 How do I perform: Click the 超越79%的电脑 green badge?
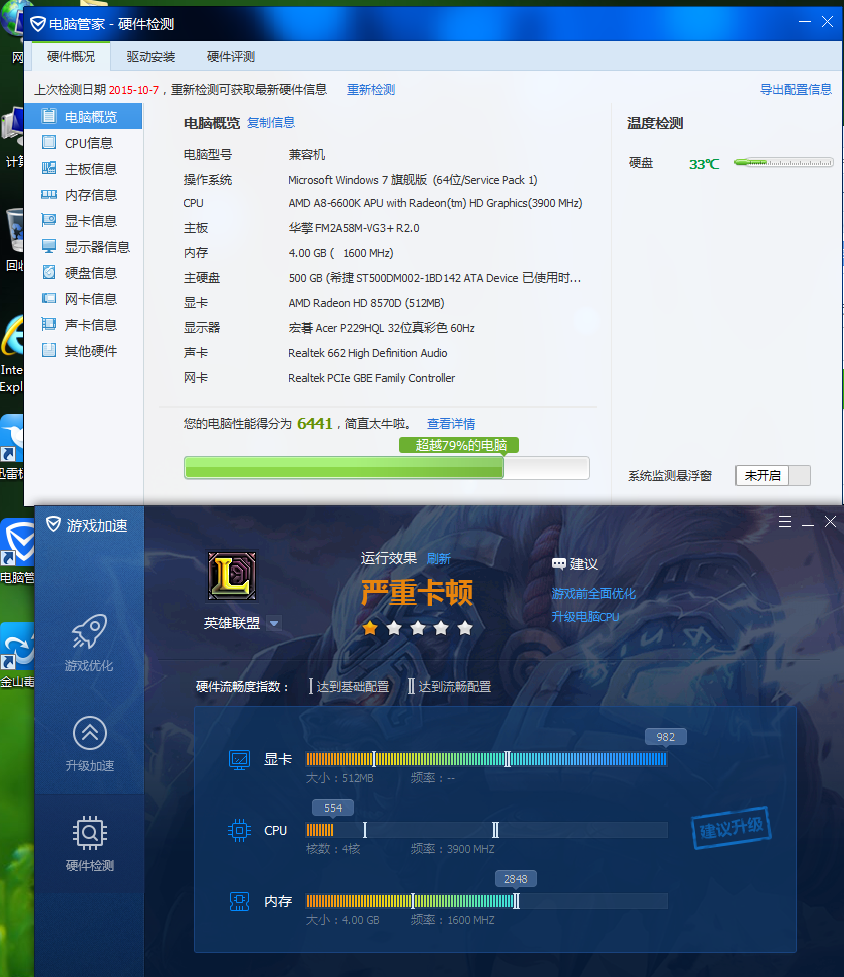click(x=459, y=445)
